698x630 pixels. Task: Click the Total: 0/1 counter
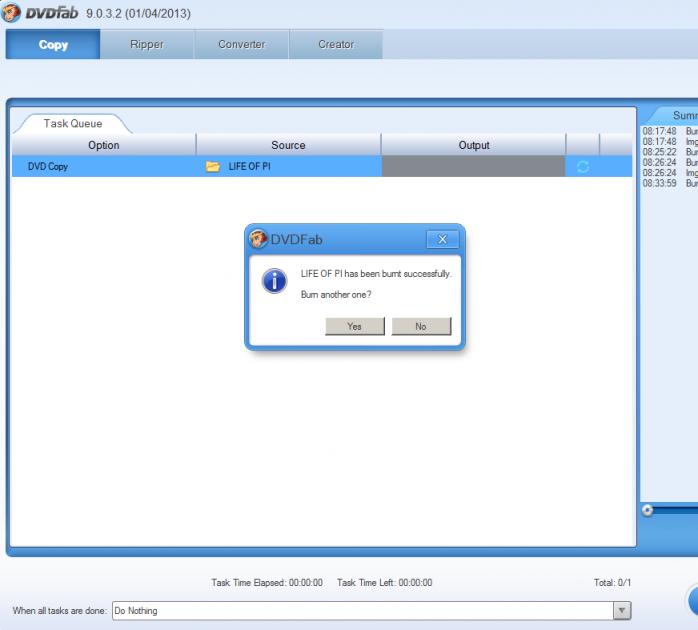[x=613, y=582]
